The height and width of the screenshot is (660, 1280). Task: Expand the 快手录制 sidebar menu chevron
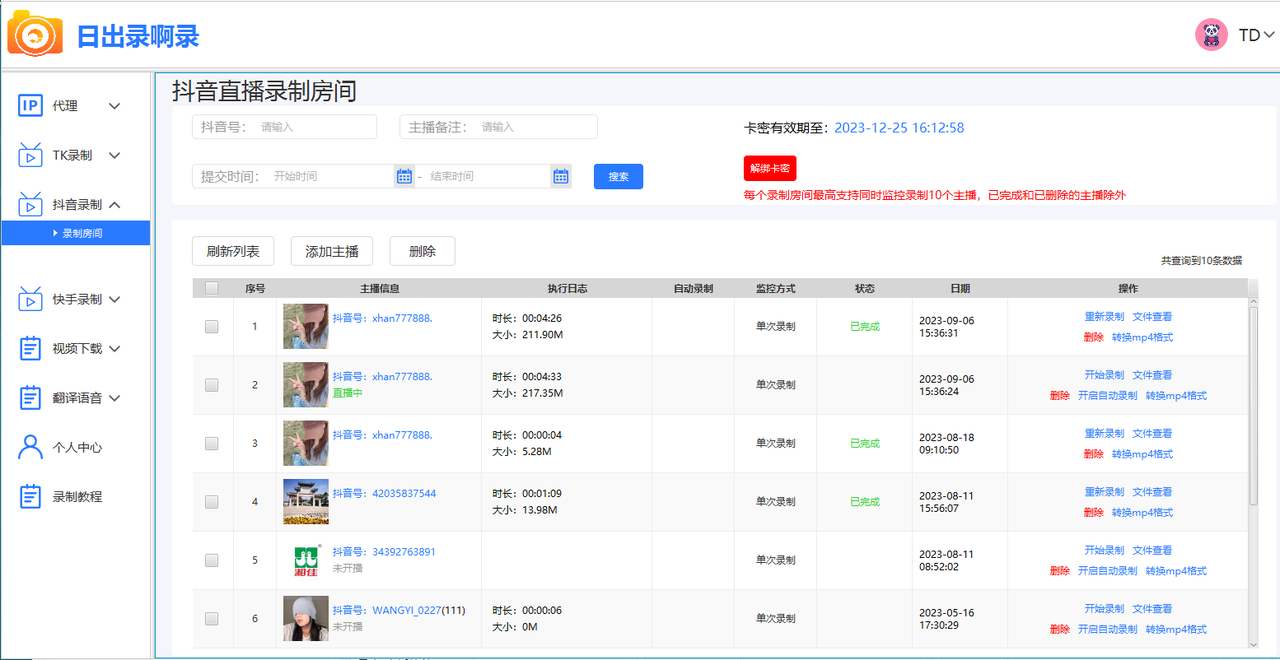(114, 299)
